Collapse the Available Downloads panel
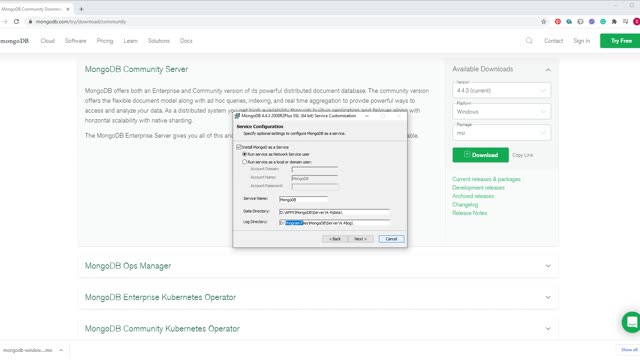640x360 pixels. click(548, 70)
